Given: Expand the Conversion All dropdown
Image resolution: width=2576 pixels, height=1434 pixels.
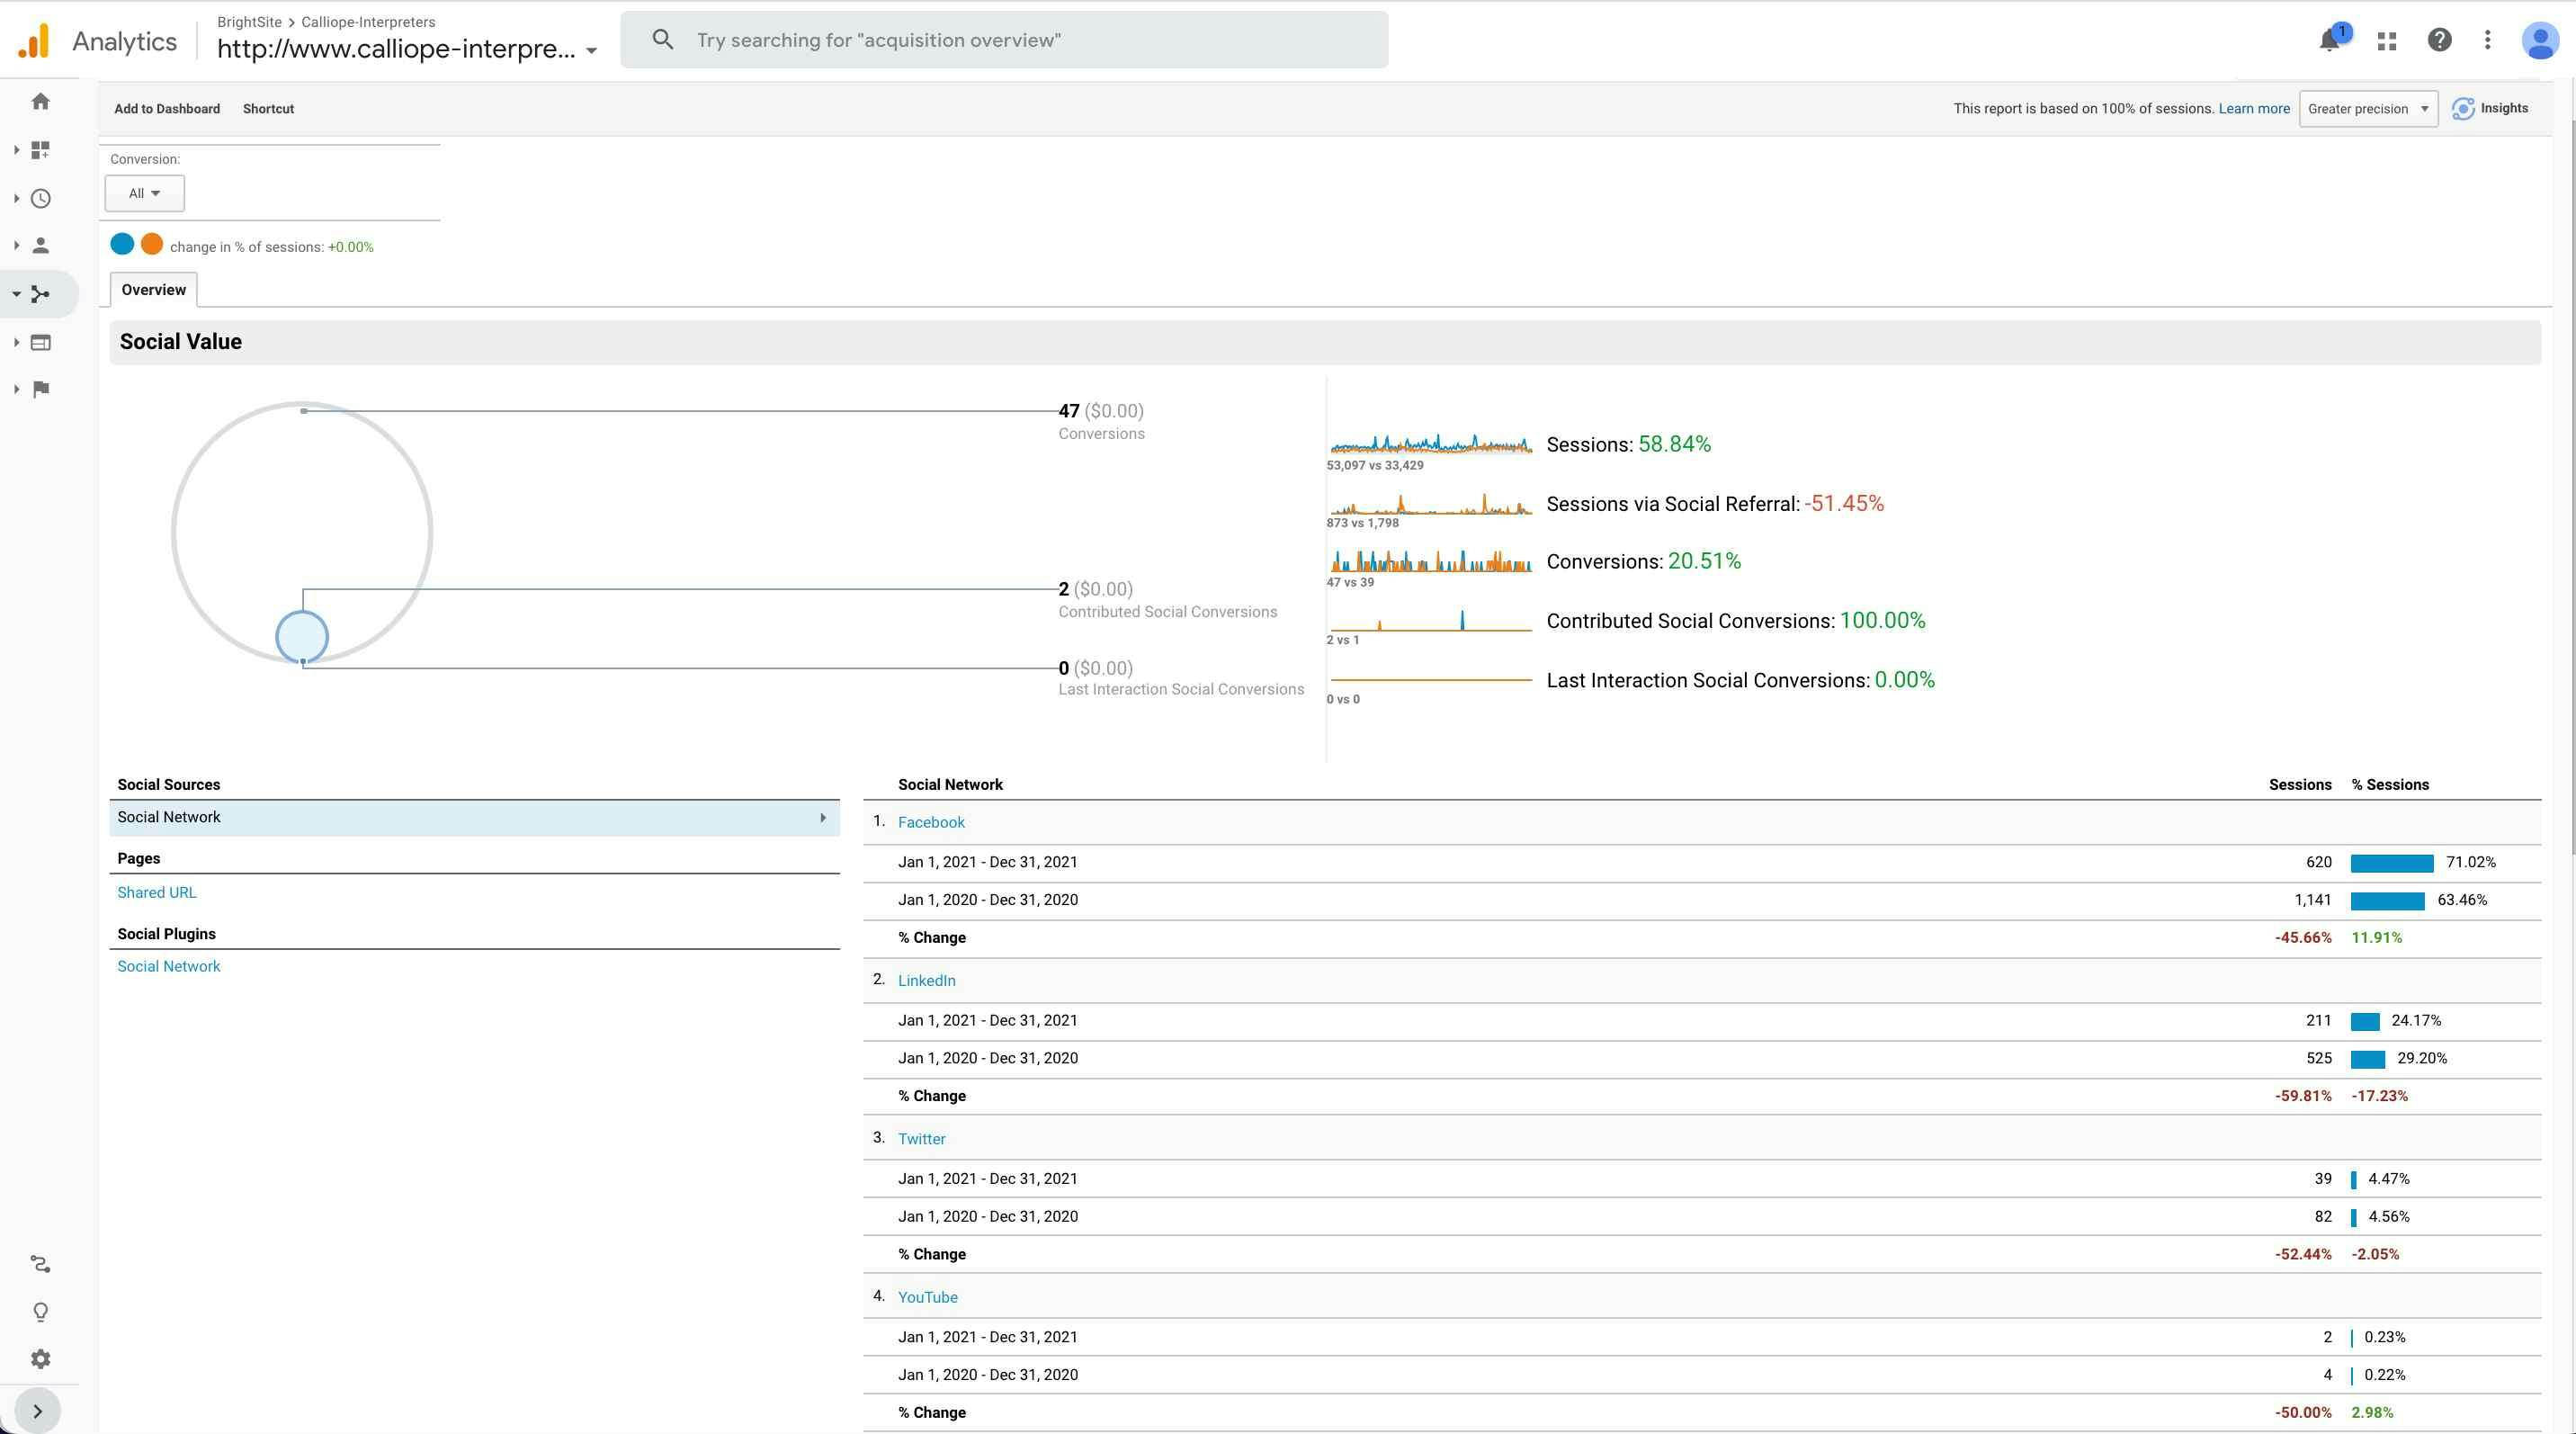Looking at the screenshot, I should pos(144,193).
